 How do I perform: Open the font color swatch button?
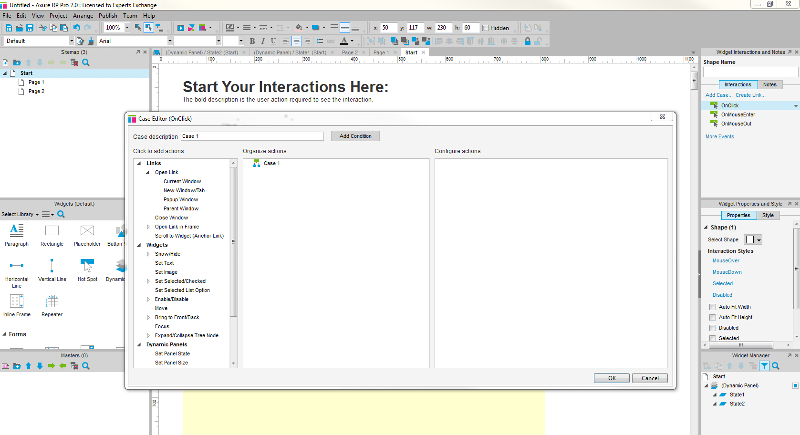tap(344, 41)
